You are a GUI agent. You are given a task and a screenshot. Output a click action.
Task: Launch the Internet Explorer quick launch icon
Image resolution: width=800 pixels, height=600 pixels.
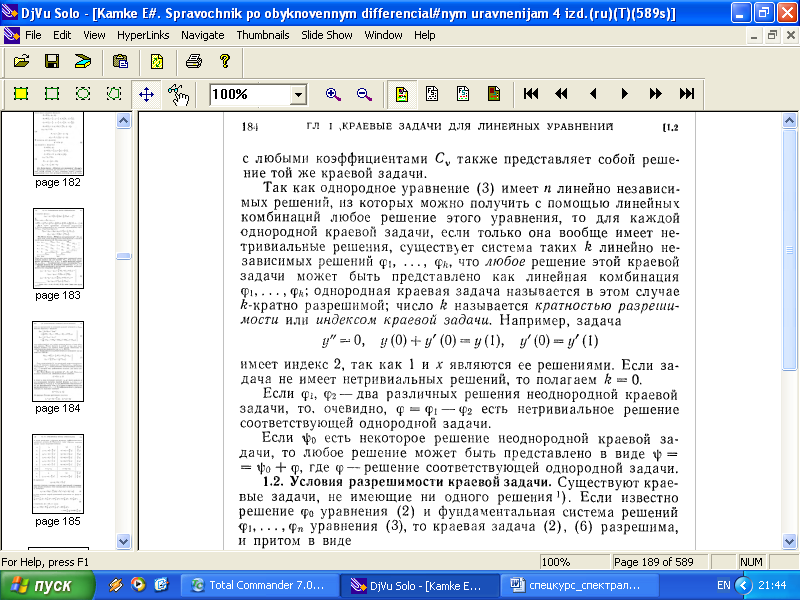pyautogui.click(x=161, y=584)
